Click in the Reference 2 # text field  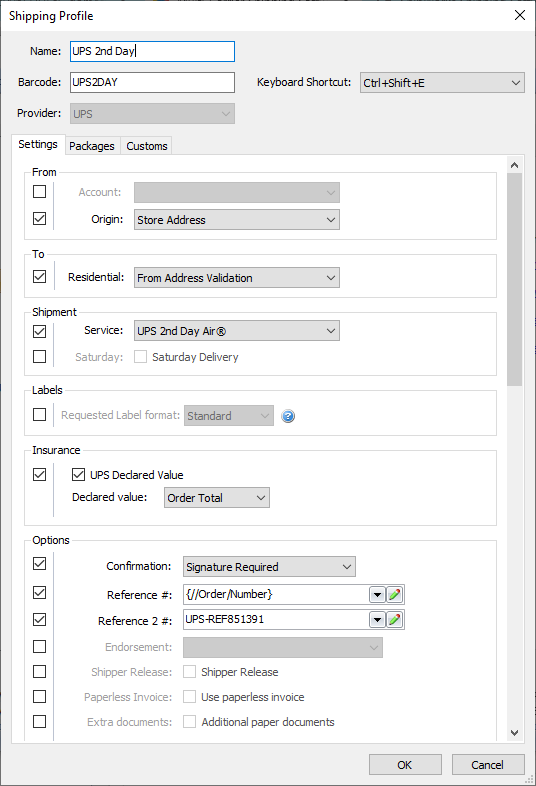pos(276,620)
